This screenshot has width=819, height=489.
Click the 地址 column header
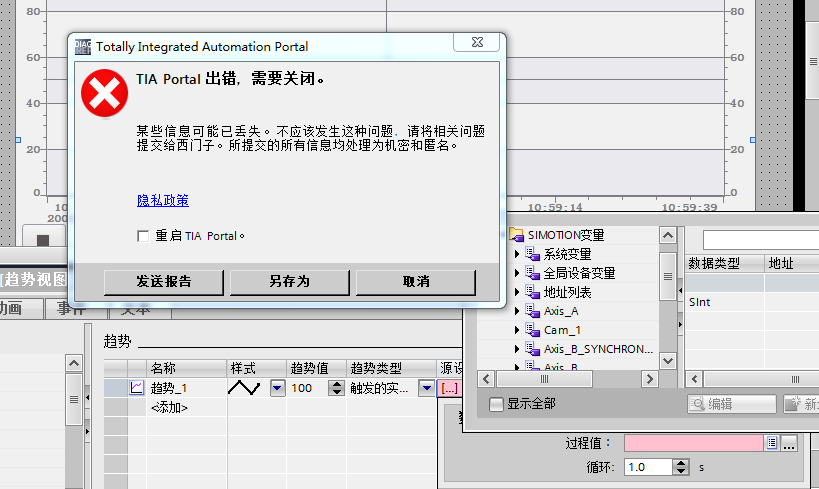(x=792, y=263)
